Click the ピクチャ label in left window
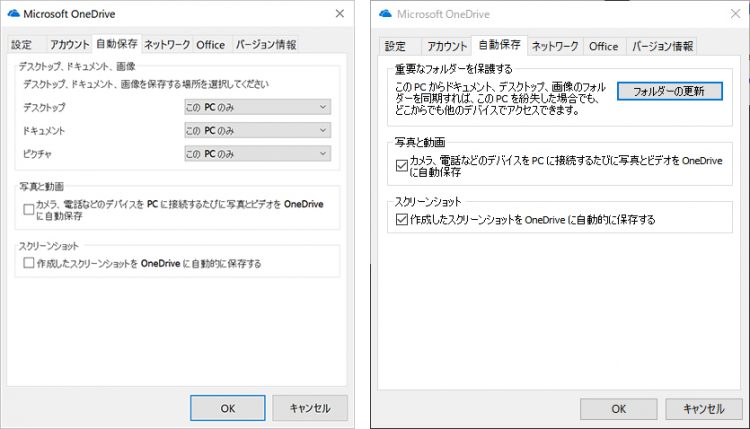The width and height of the screenshot is (750, 429). coord(37,154)
